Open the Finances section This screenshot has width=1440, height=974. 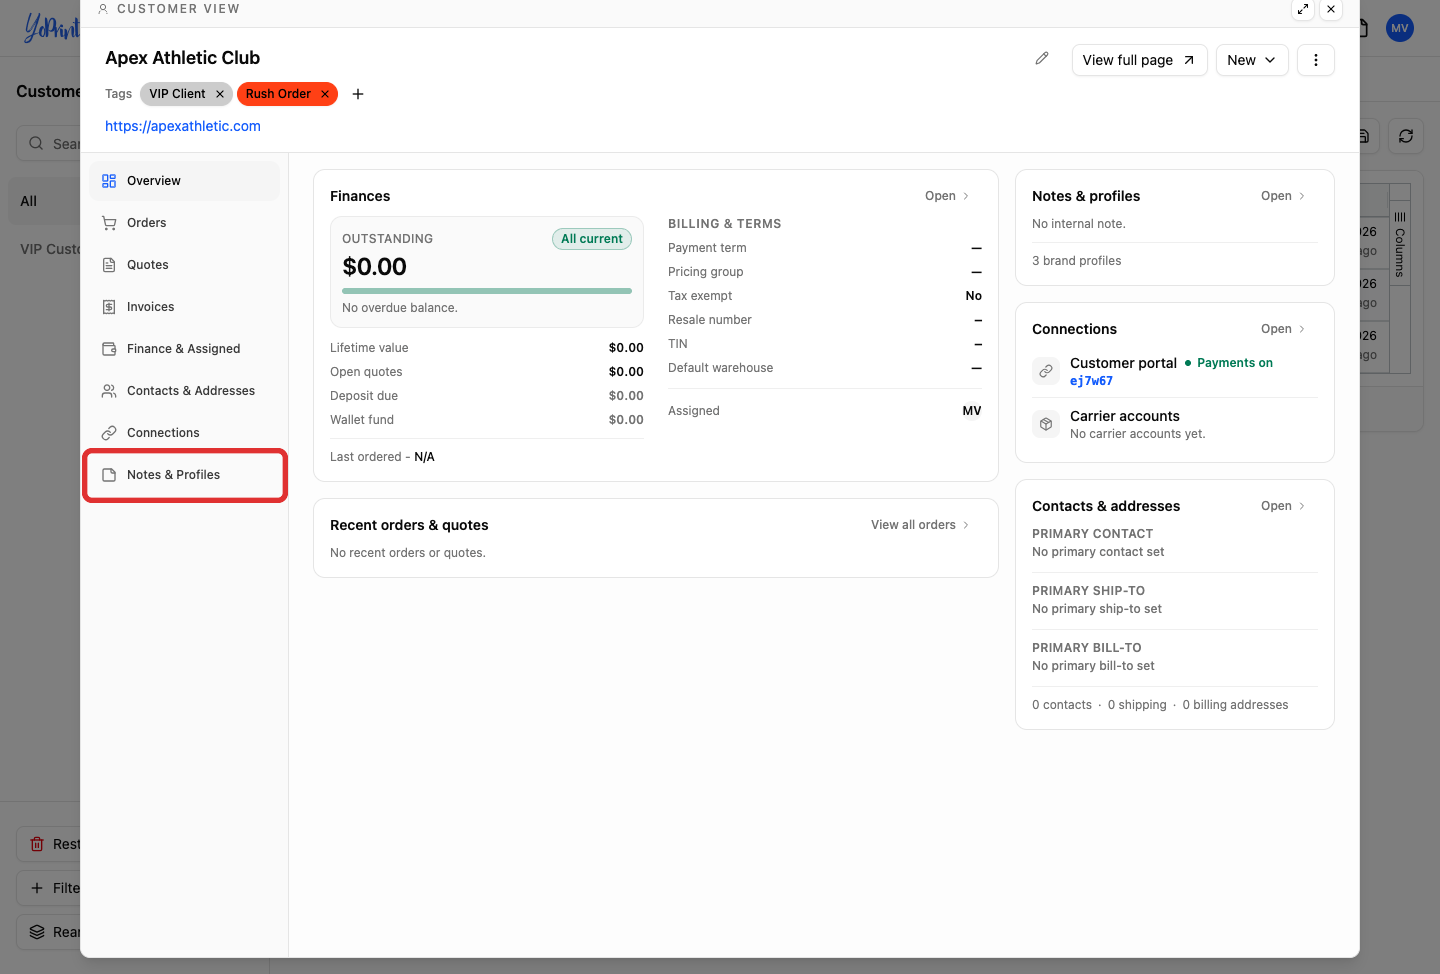947,196
